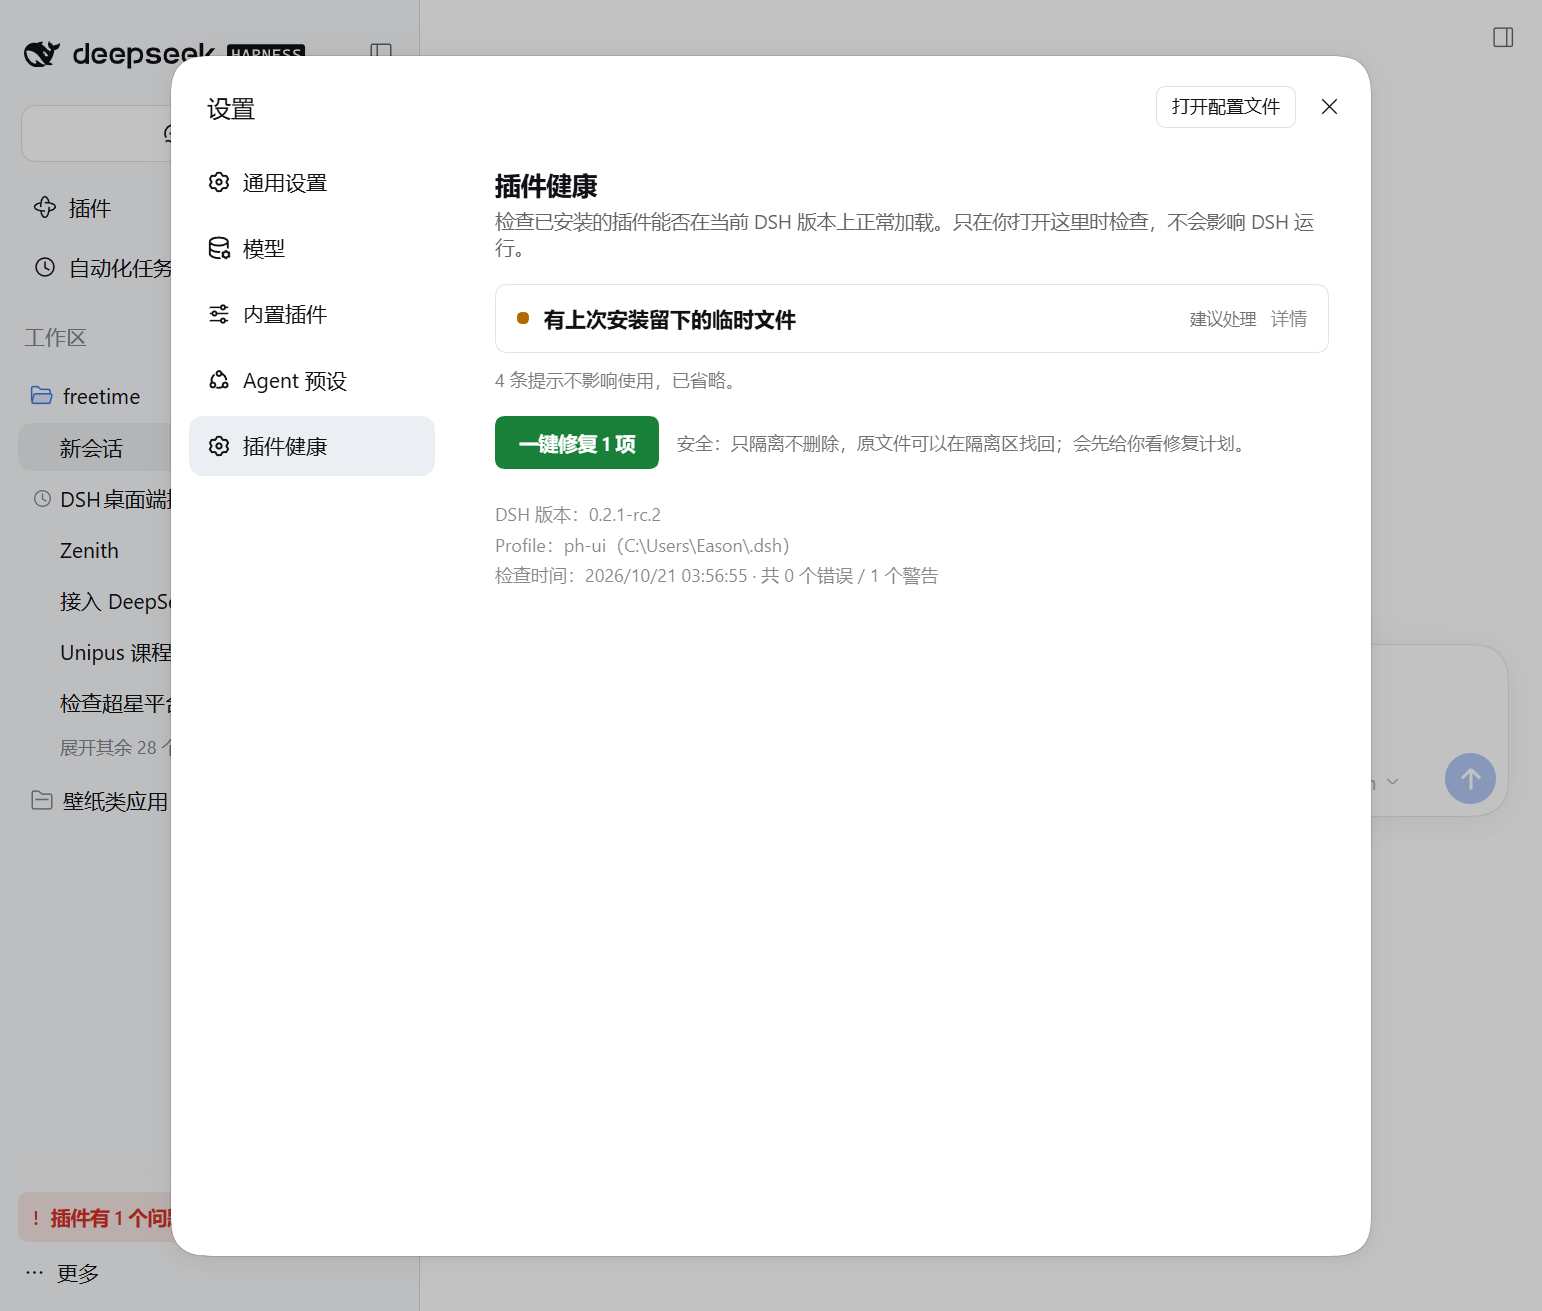Click the red 插件有 1 个问题 alert
The width and height of the screenshot is (1542, 1311).
click(x=95, y=1218)
